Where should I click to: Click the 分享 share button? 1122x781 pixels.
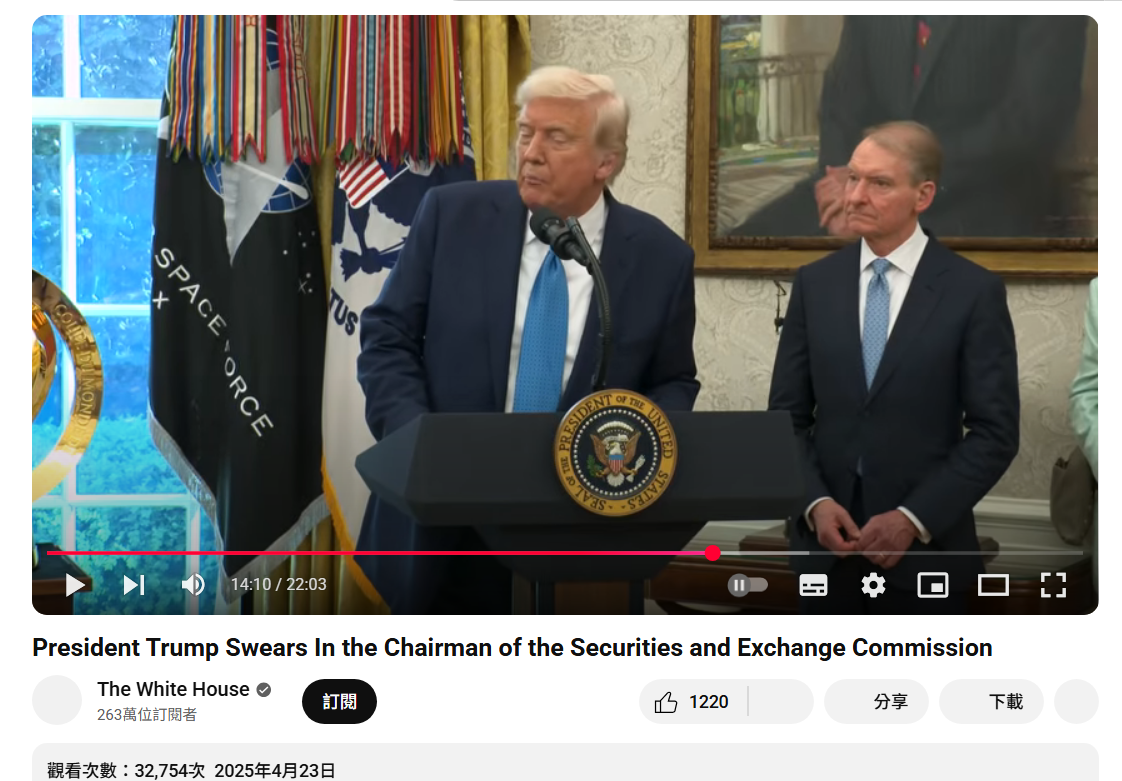pyautogui.click(x=877, y=702)
